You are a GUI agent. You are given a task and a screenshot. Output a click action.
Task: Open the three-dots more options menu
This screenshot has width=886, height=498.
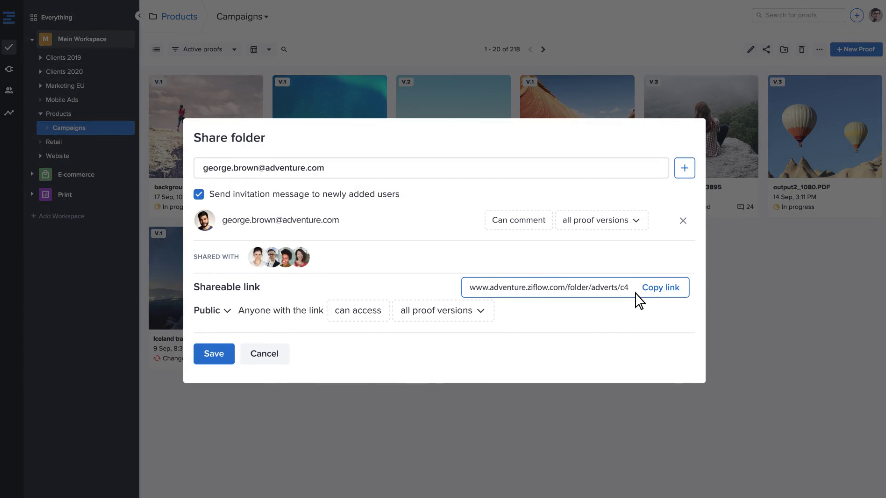(819, 49)
